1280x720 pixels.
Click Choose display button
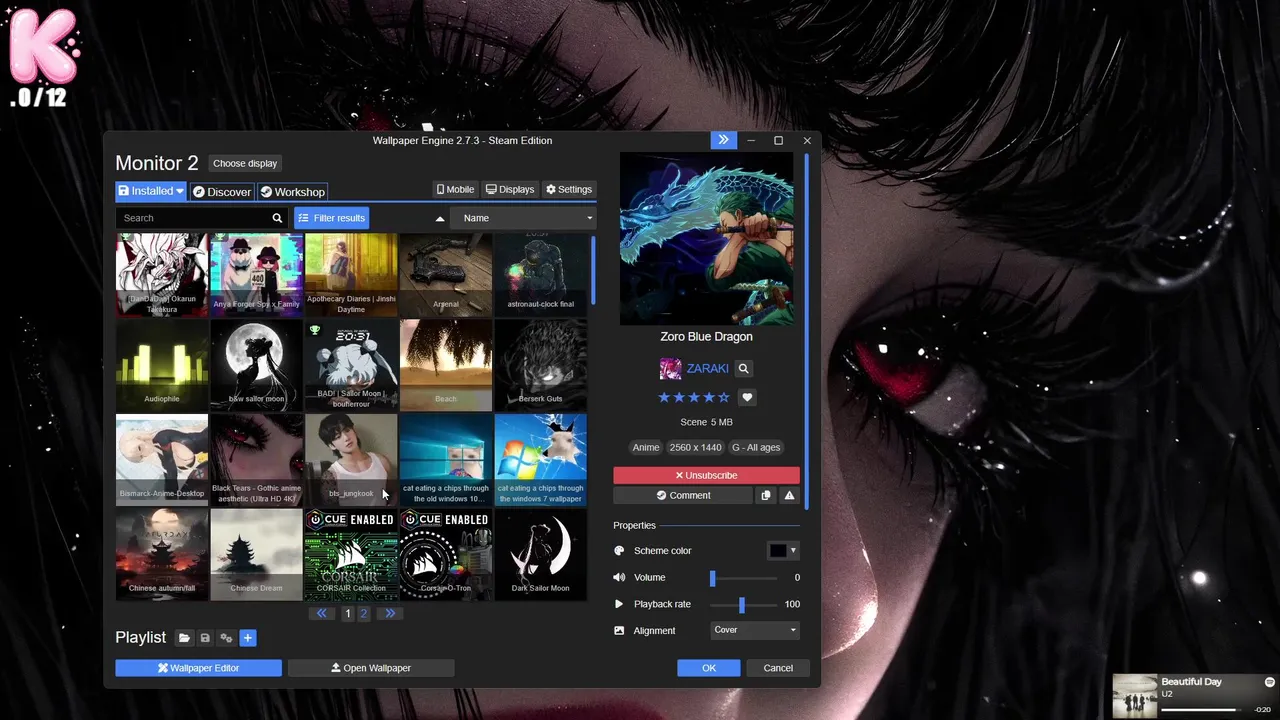click(245, 163)
